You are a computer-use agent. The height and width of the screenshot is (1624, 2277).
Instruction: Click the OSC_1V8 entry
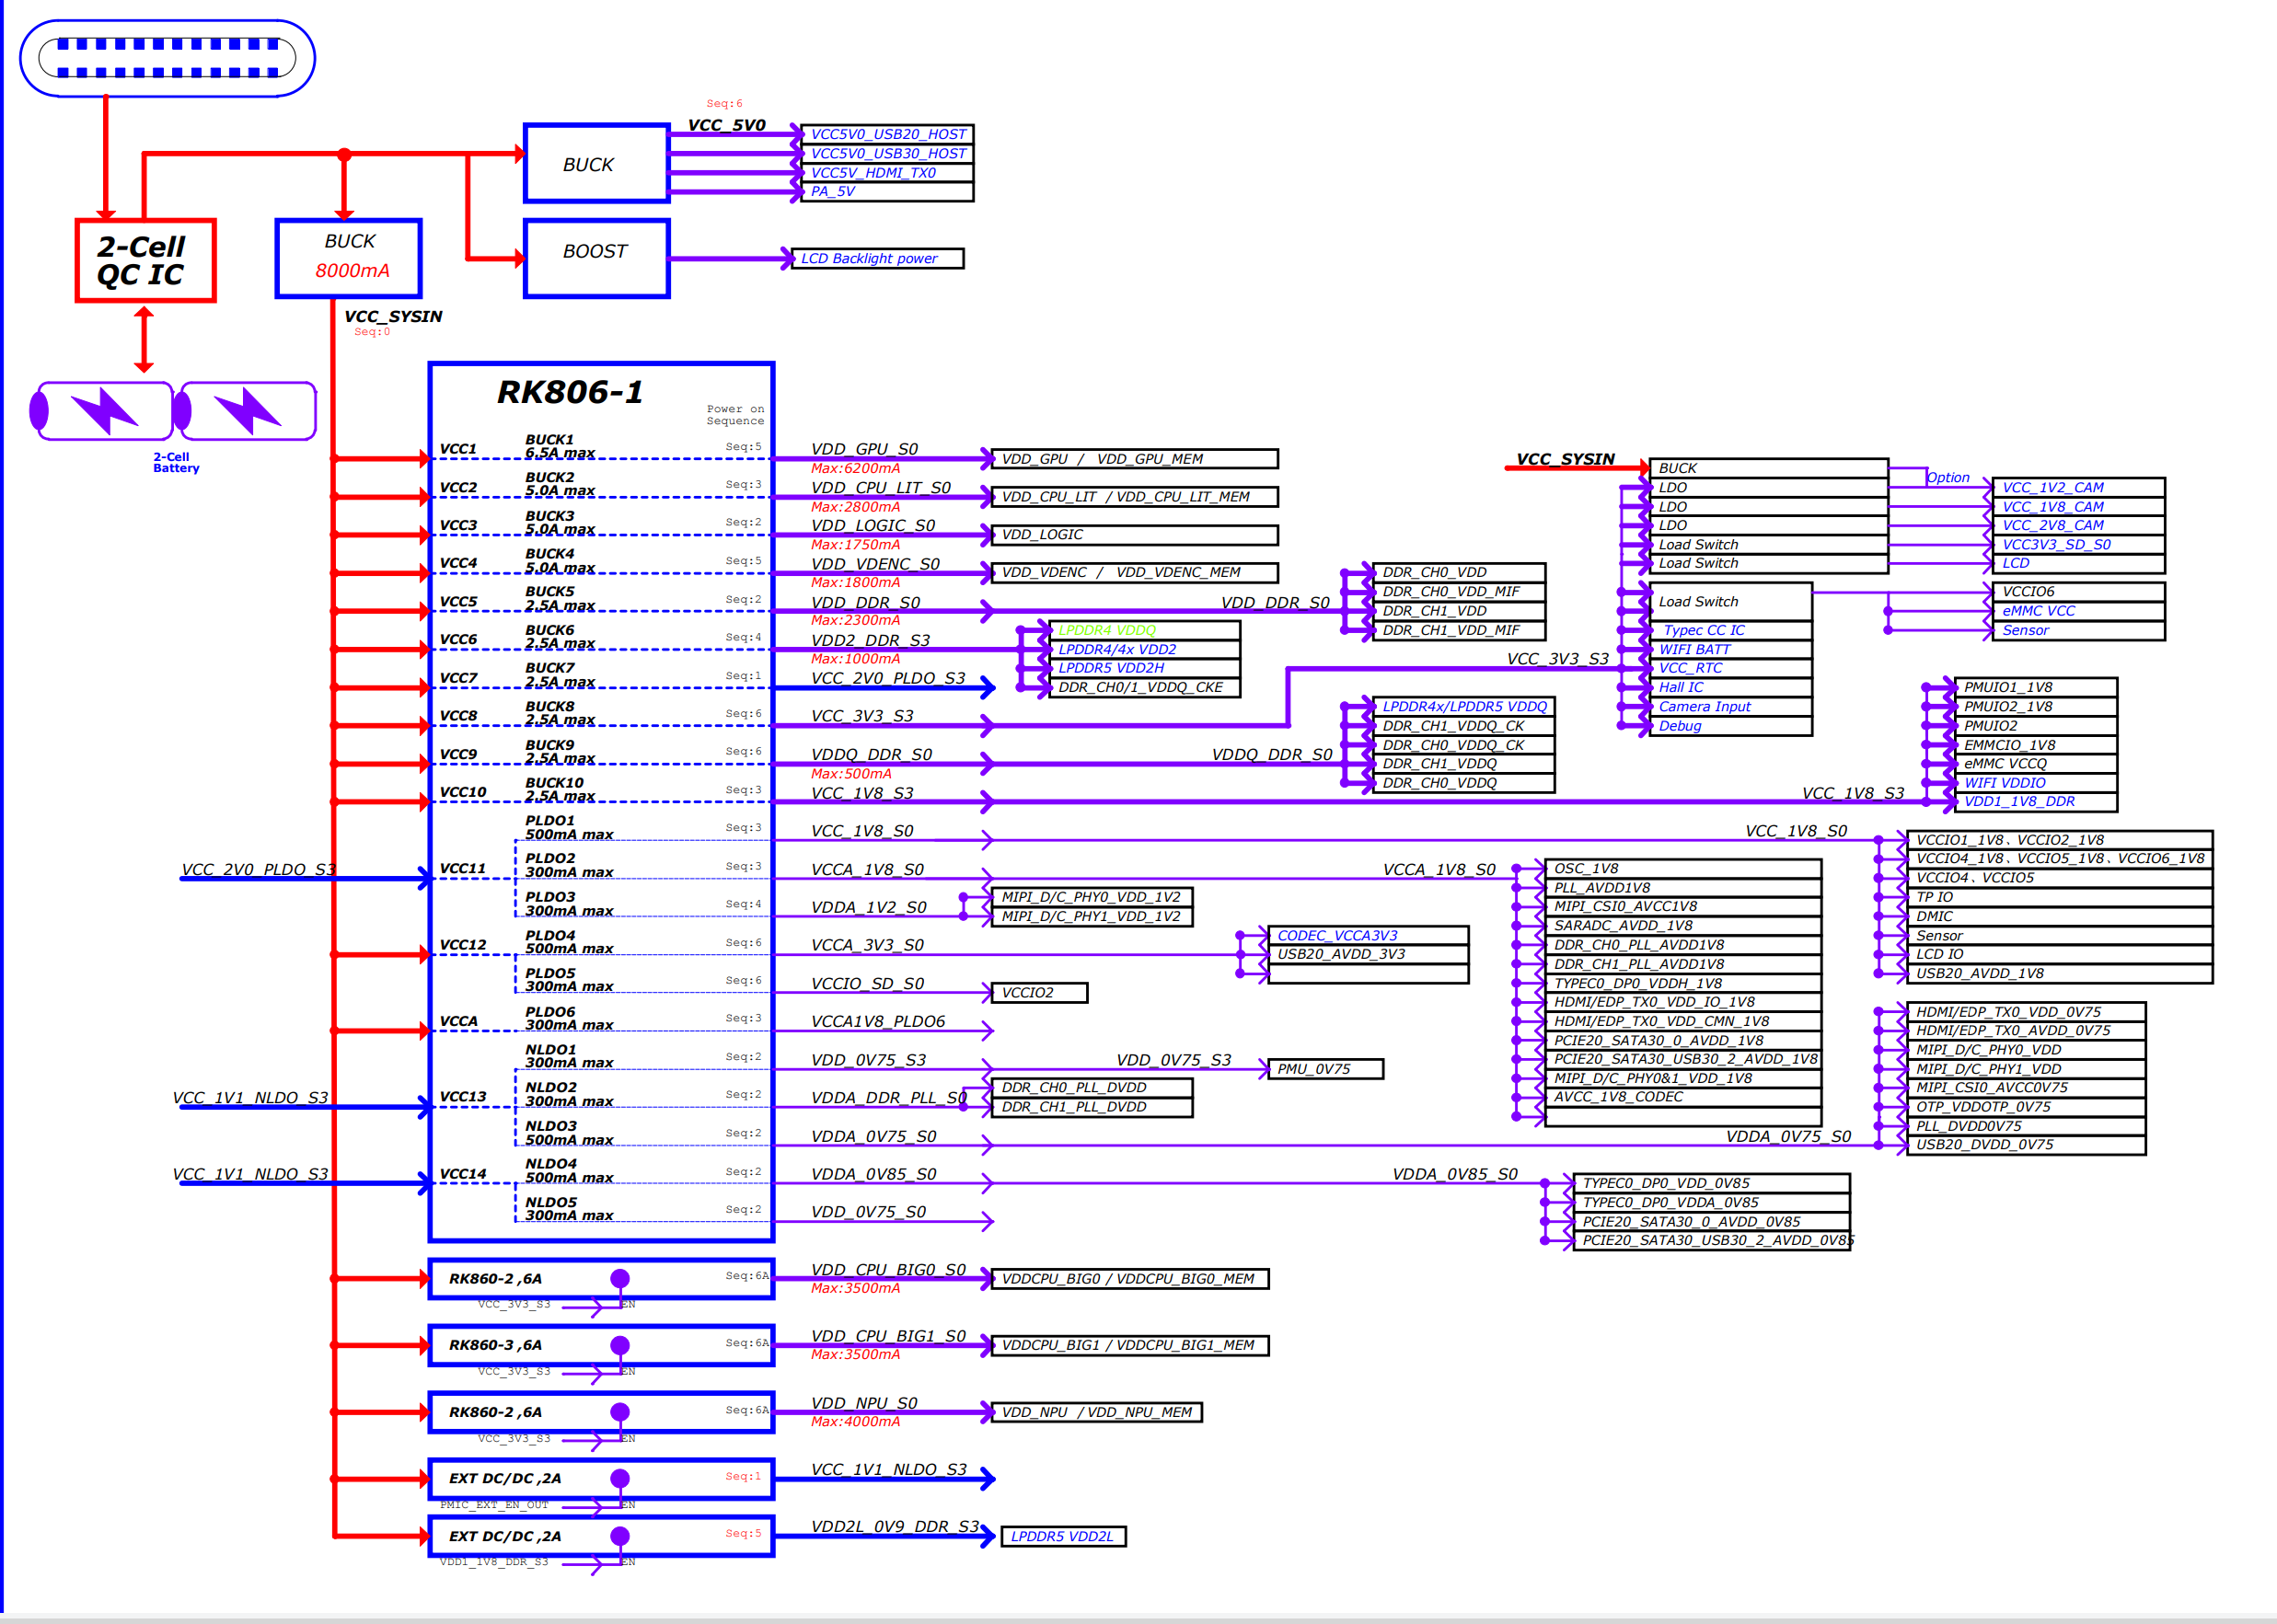pyautogui.click(x=1683, y=868)
